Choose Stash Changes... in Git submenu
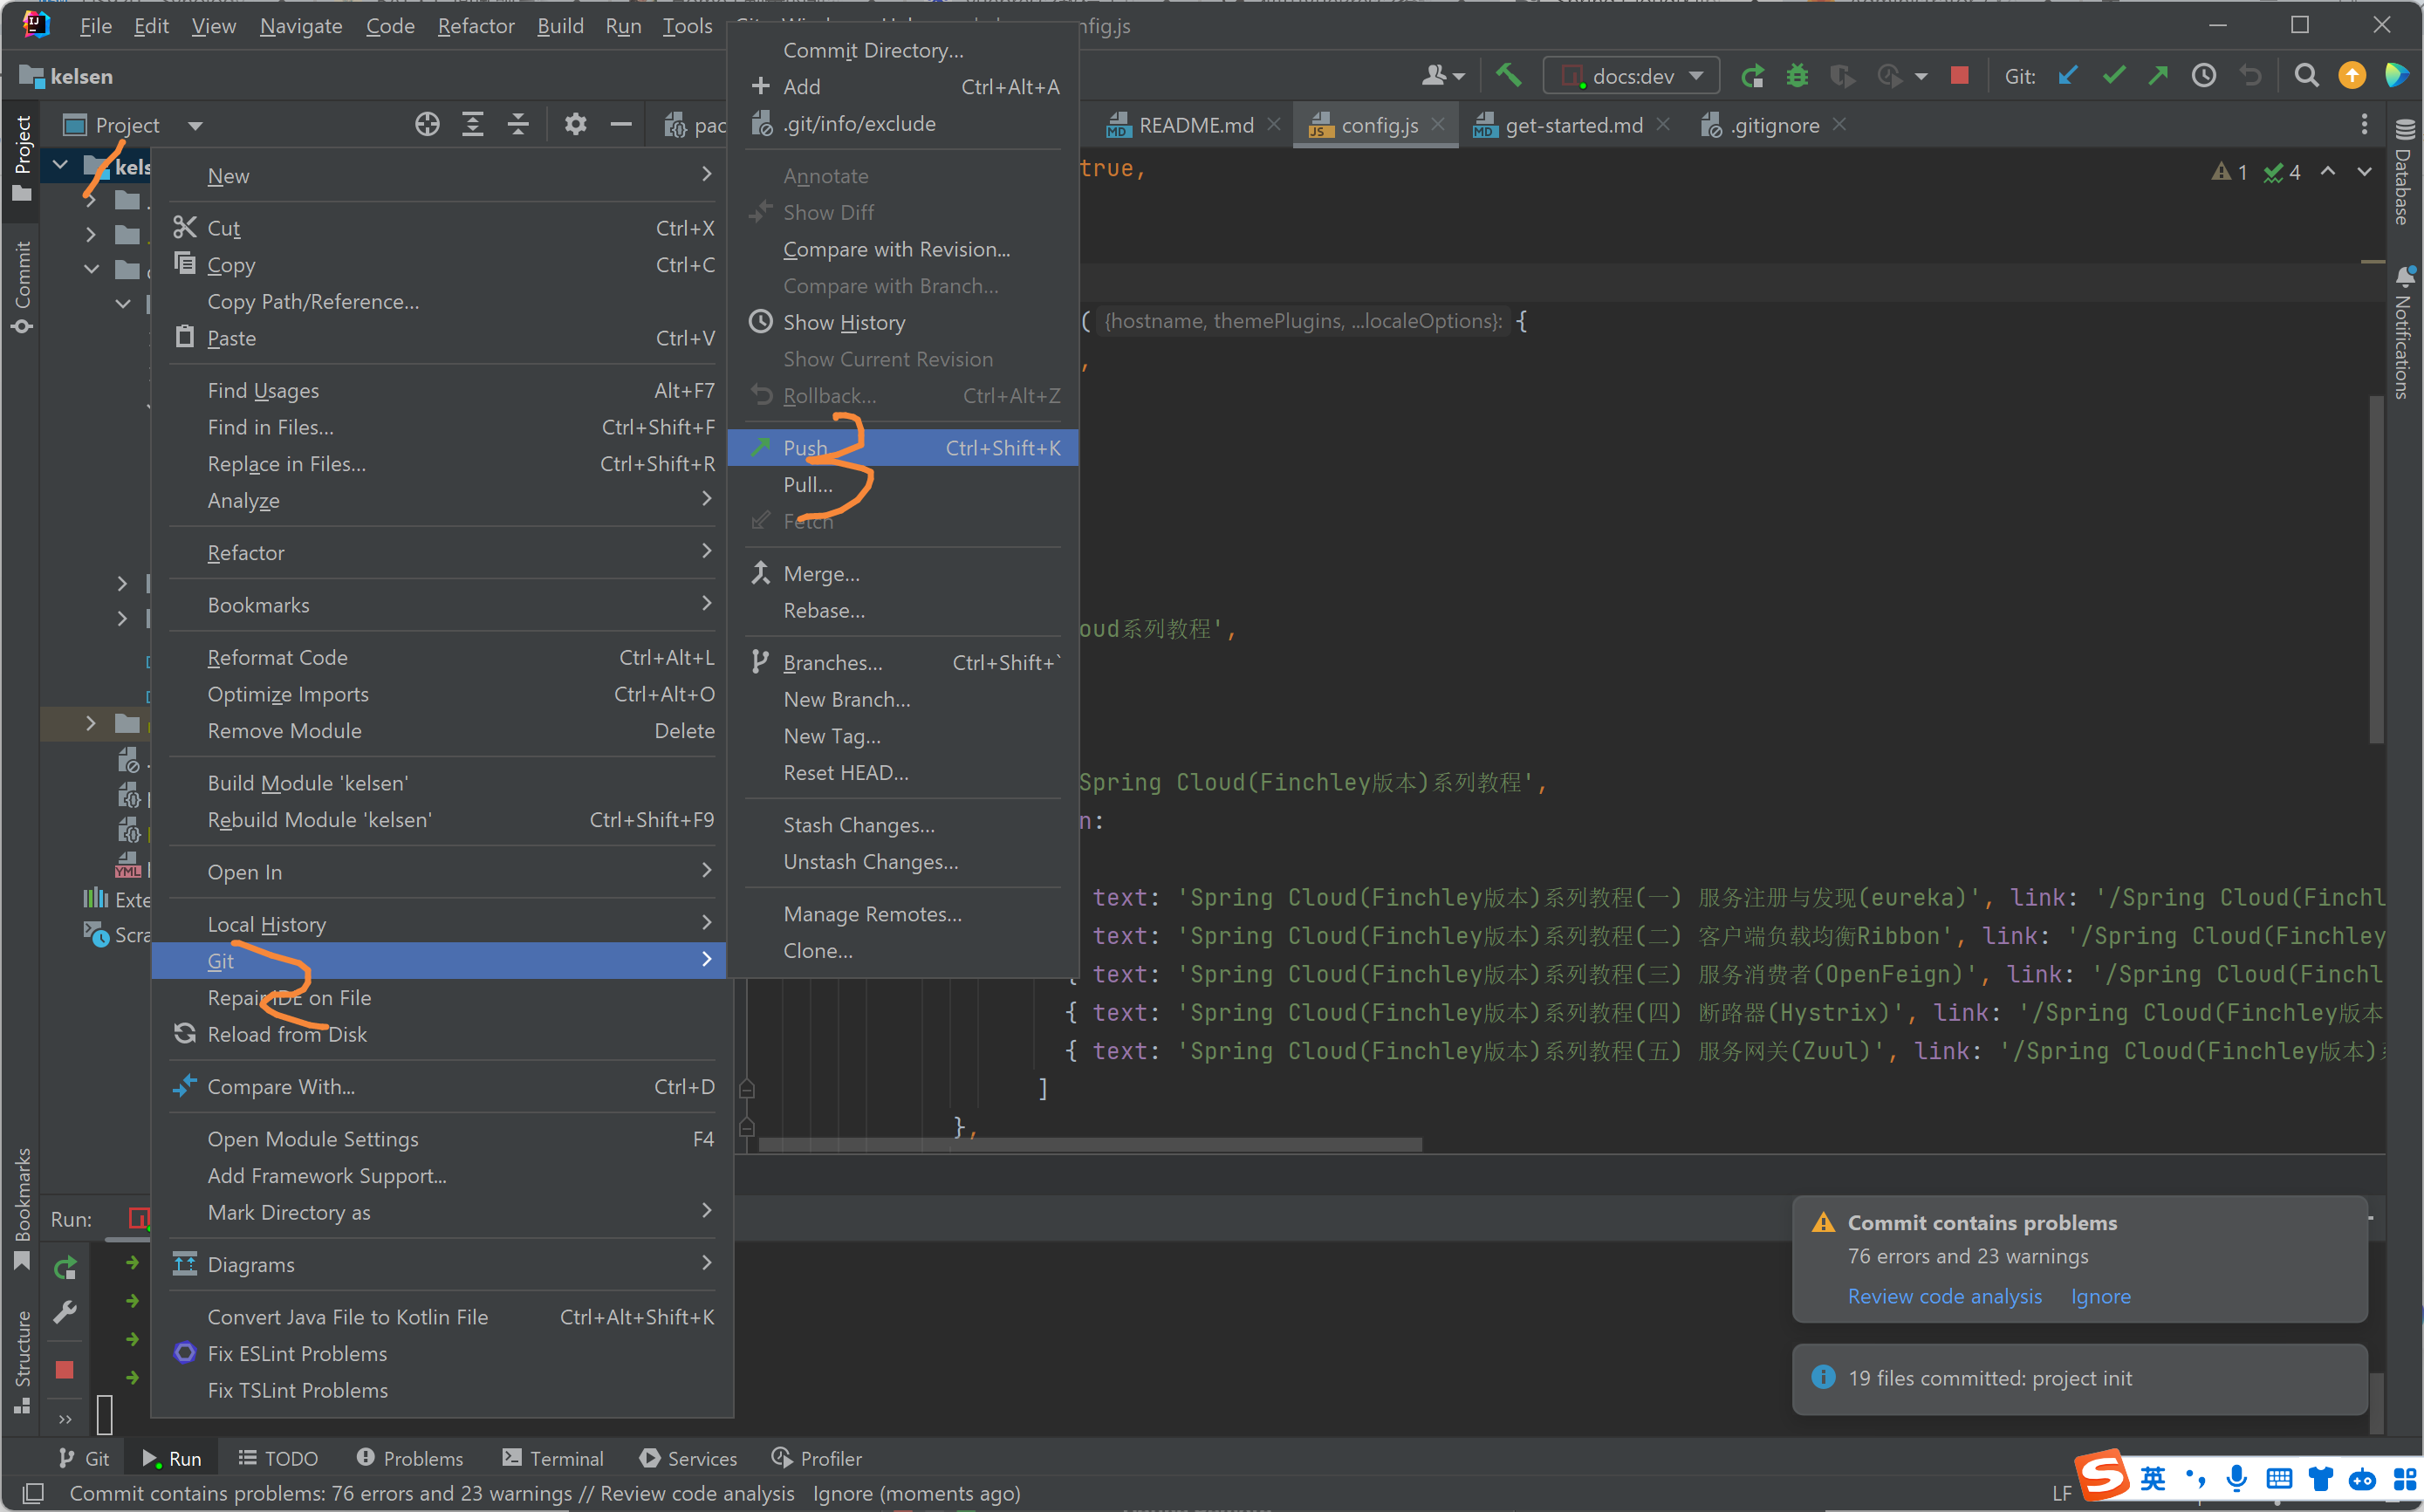 (x=859, y=825)
